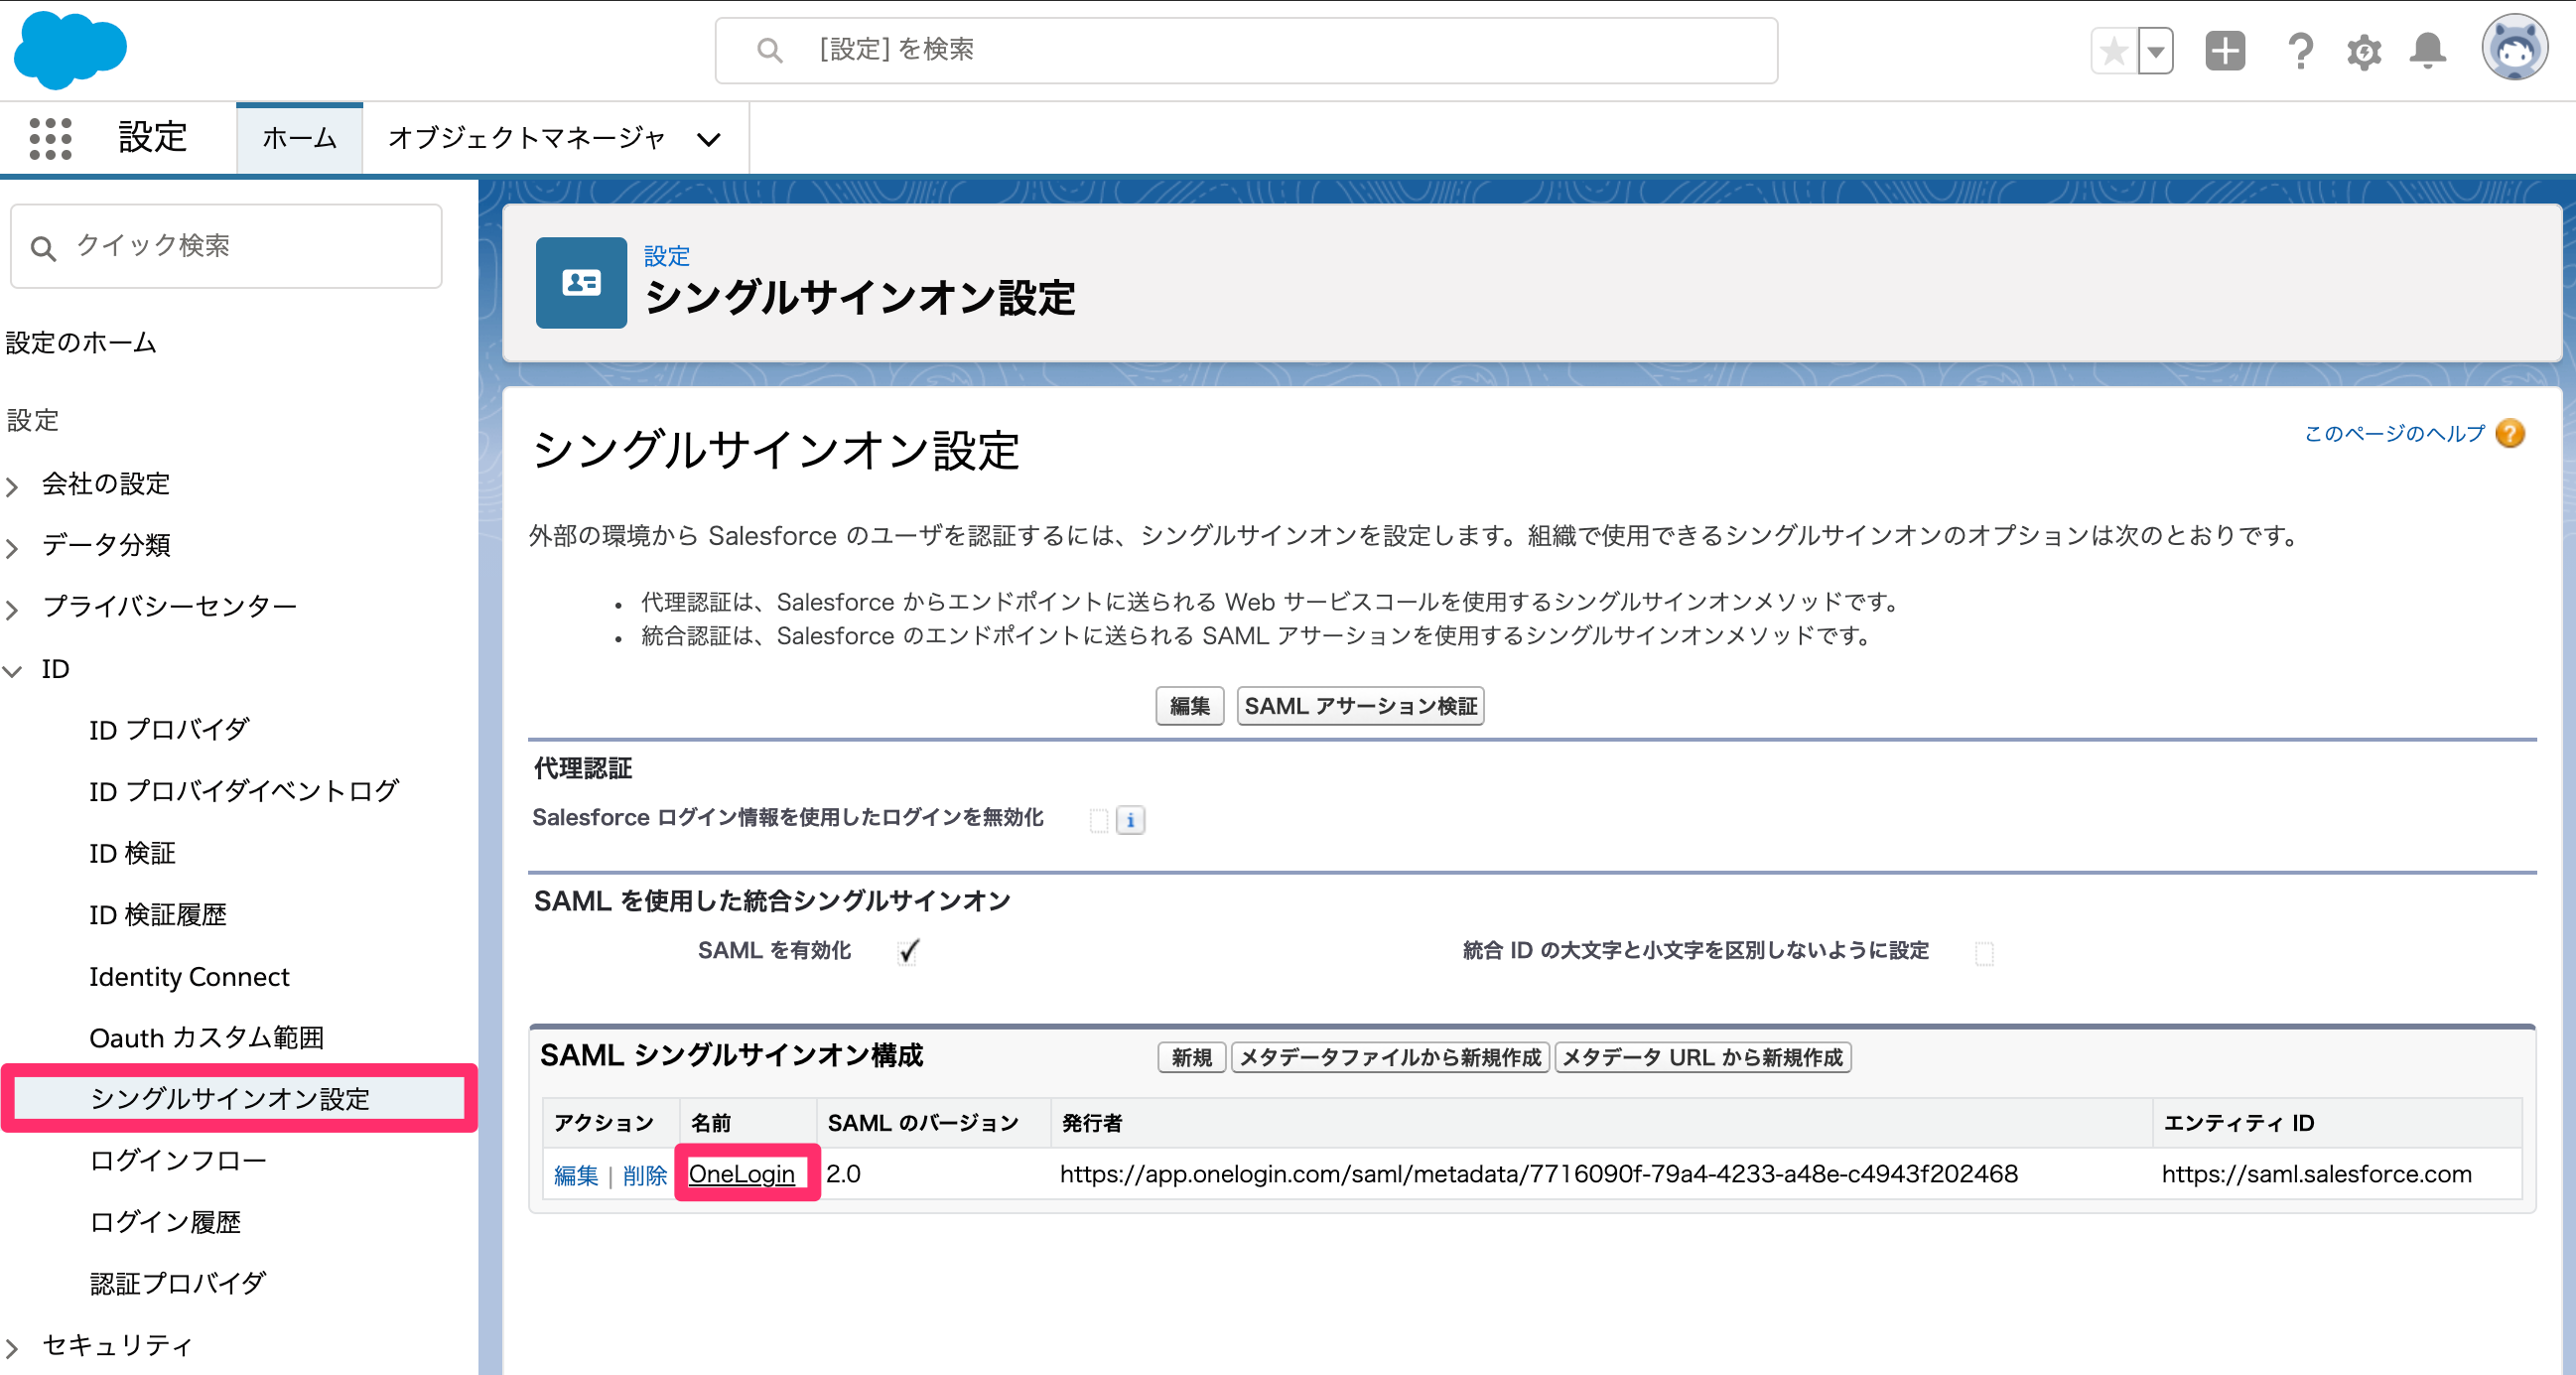Open the OneLogin configuration link
Viewport: 2576px width, 1375px height.
(x=742, y=1174)
